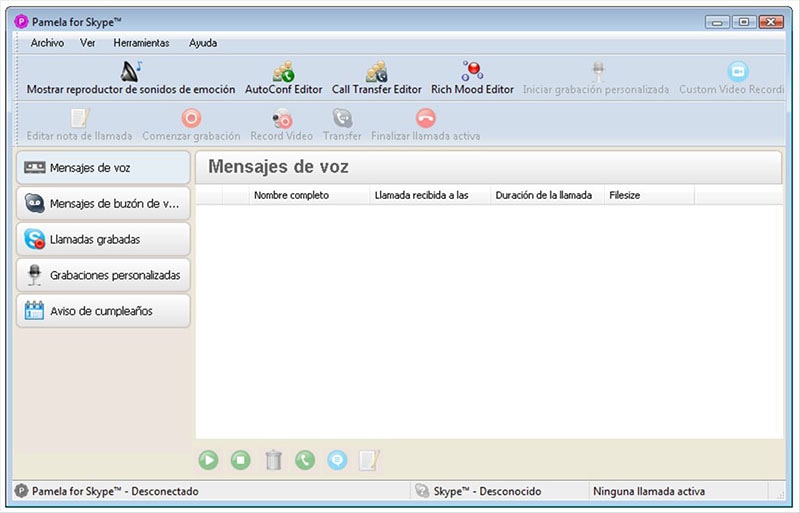
Task: Click Ninguna llamada activa status text
Action: click(x=649, y=492)
